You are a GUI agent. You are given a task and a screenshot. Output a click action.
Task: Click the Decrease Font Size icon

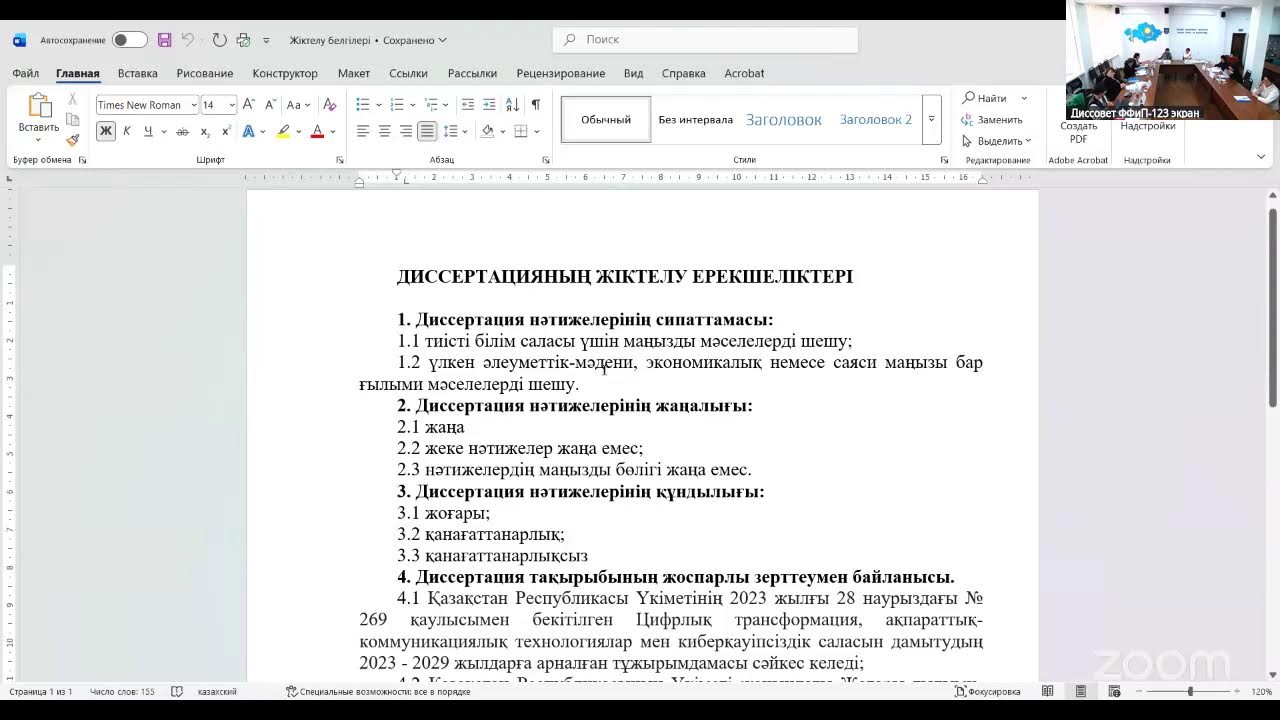269,105
